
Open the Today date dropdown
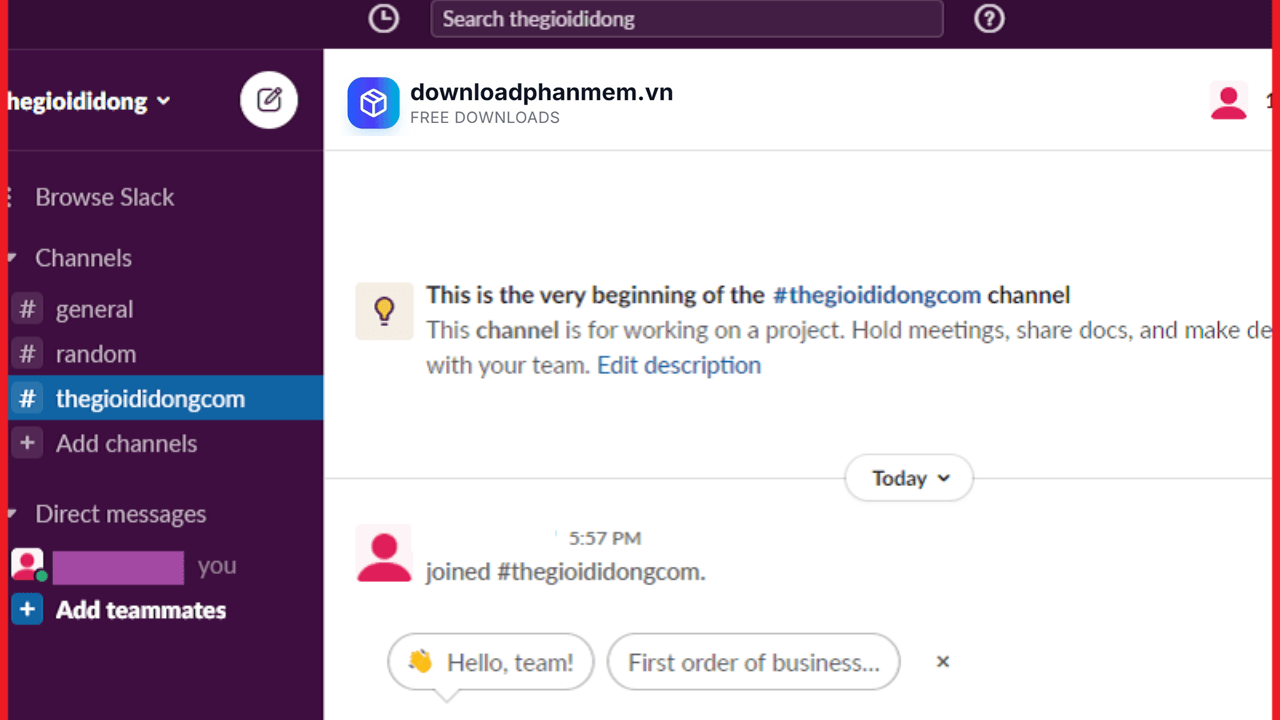tap(909, 479)
